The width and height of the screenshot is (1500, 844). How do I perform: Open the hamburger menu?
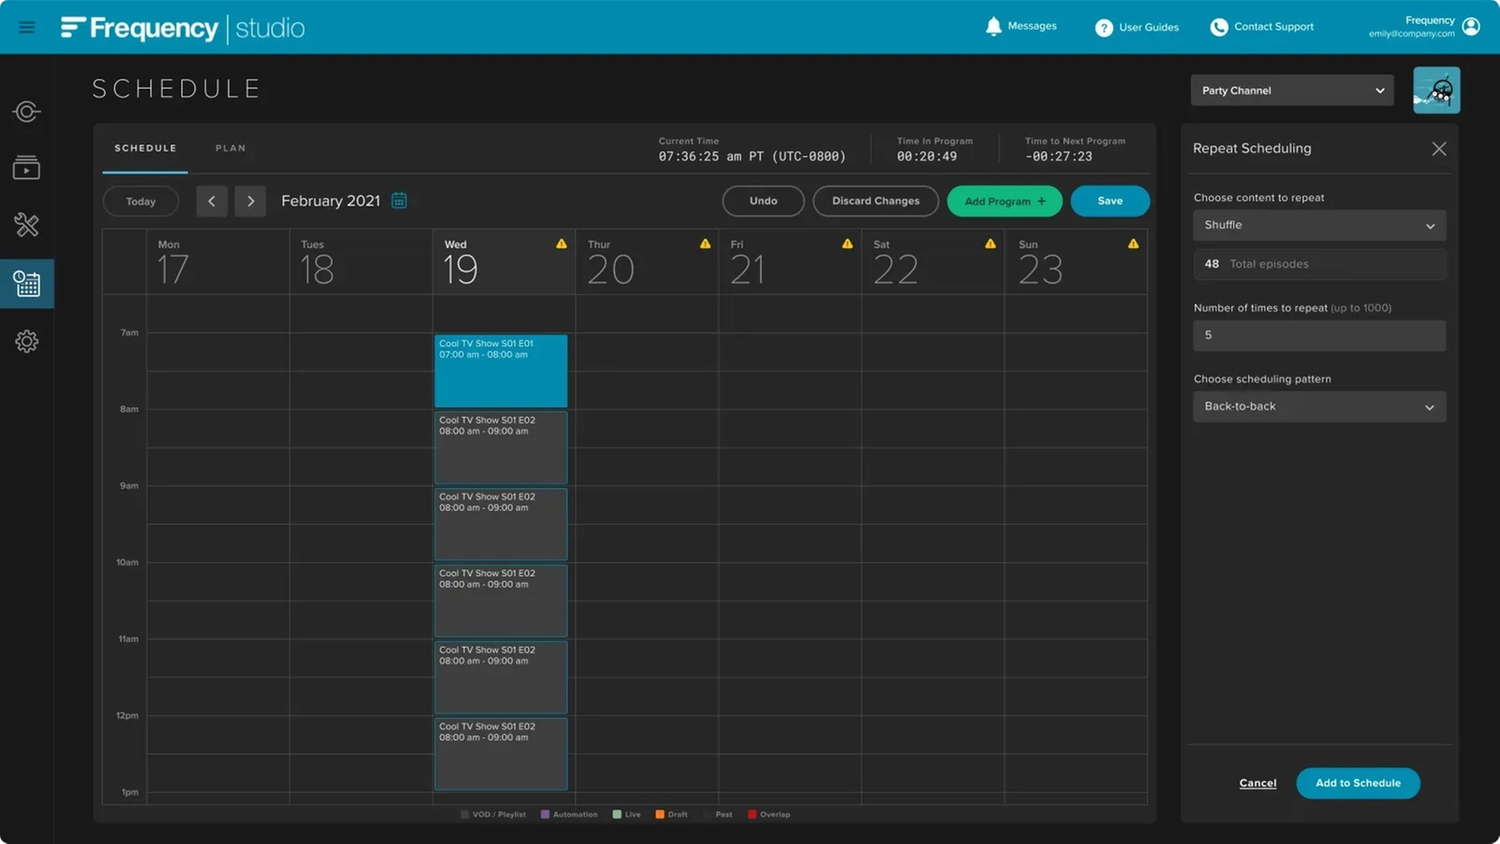point(27,27)
